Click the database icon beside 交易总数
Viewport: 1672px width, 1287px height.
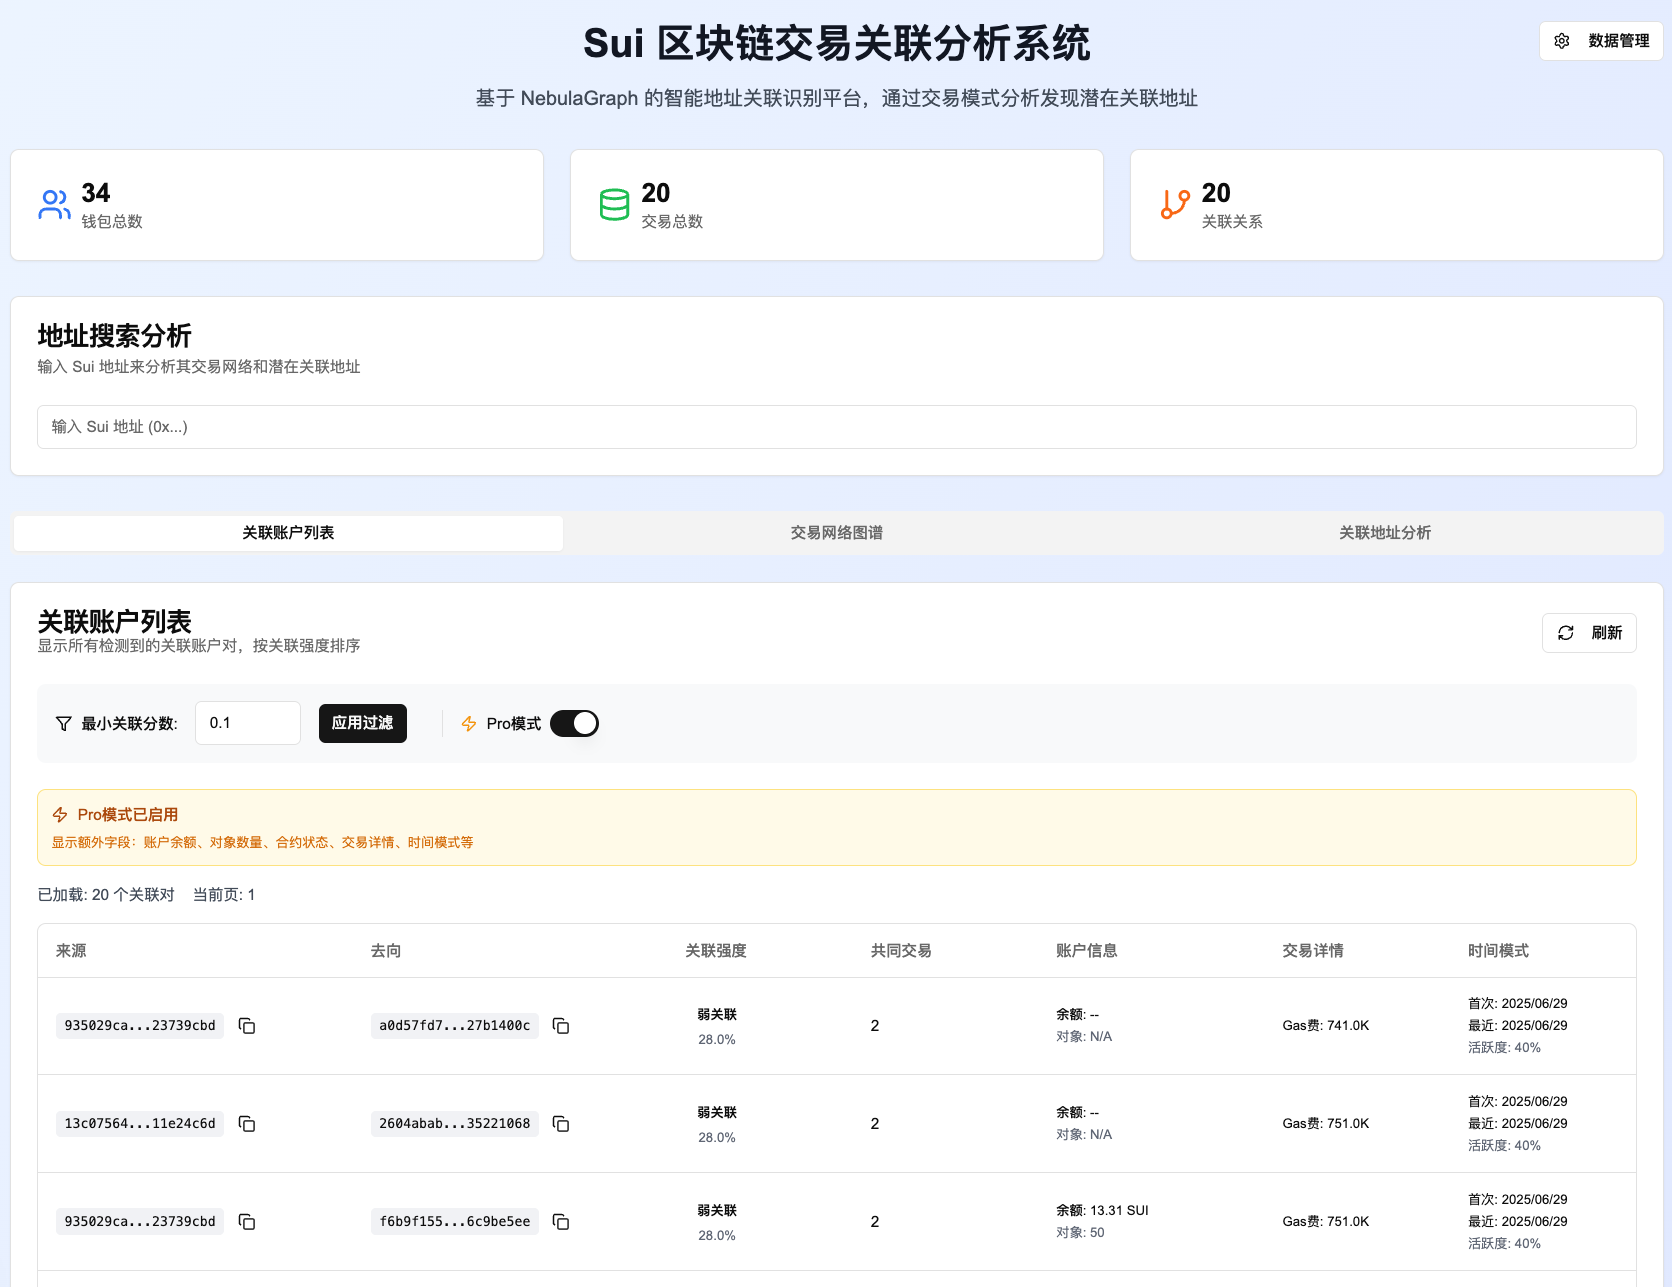(x=614, y=205)
